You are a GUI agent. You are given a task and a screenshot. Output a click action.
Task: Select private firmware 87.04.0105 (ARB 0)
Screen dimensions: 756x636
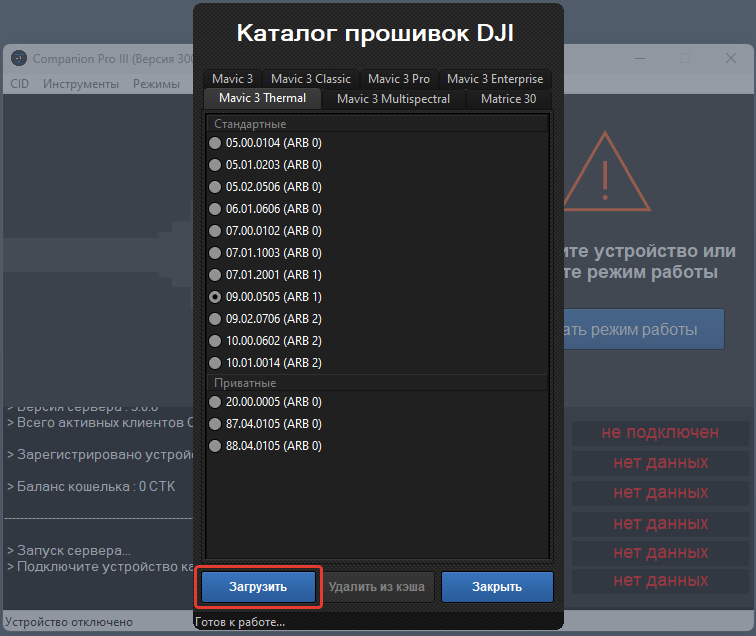(x=215, y=424)
